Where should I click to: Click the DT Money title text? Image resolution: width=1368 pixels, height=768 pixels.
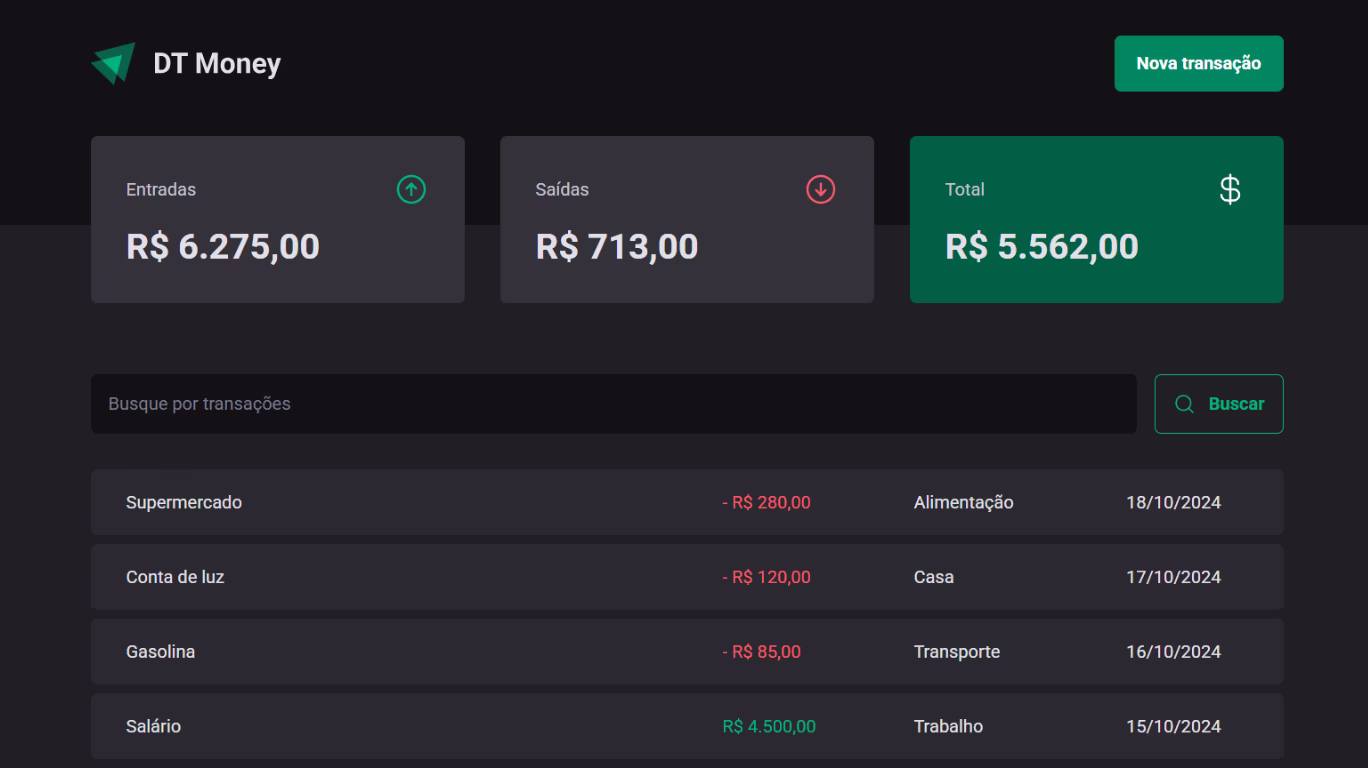pyautogui.click(x=217, y=64)
